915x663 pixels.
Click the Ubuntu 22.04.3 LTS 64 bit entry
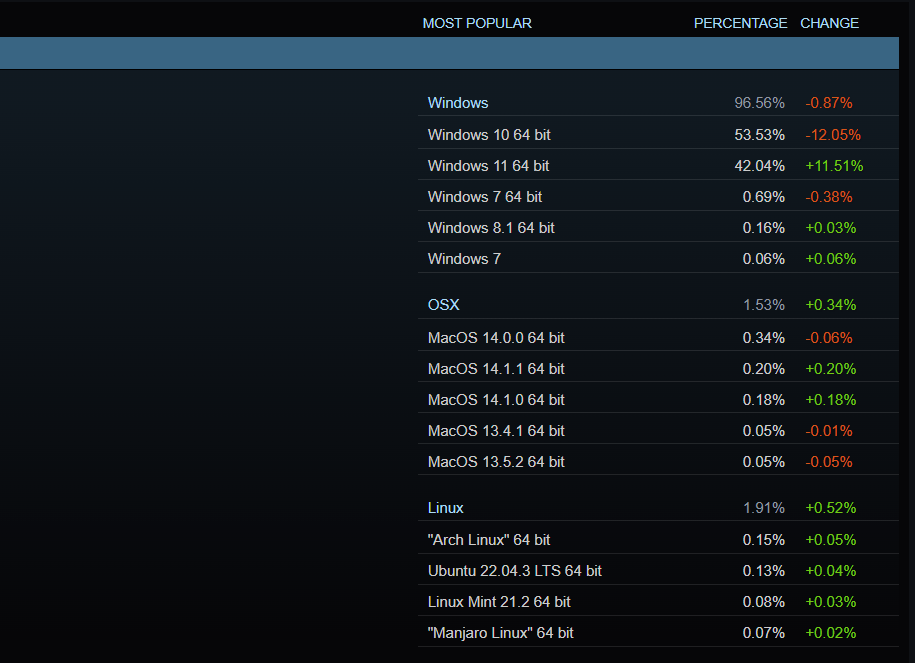(x=515, y=571)
